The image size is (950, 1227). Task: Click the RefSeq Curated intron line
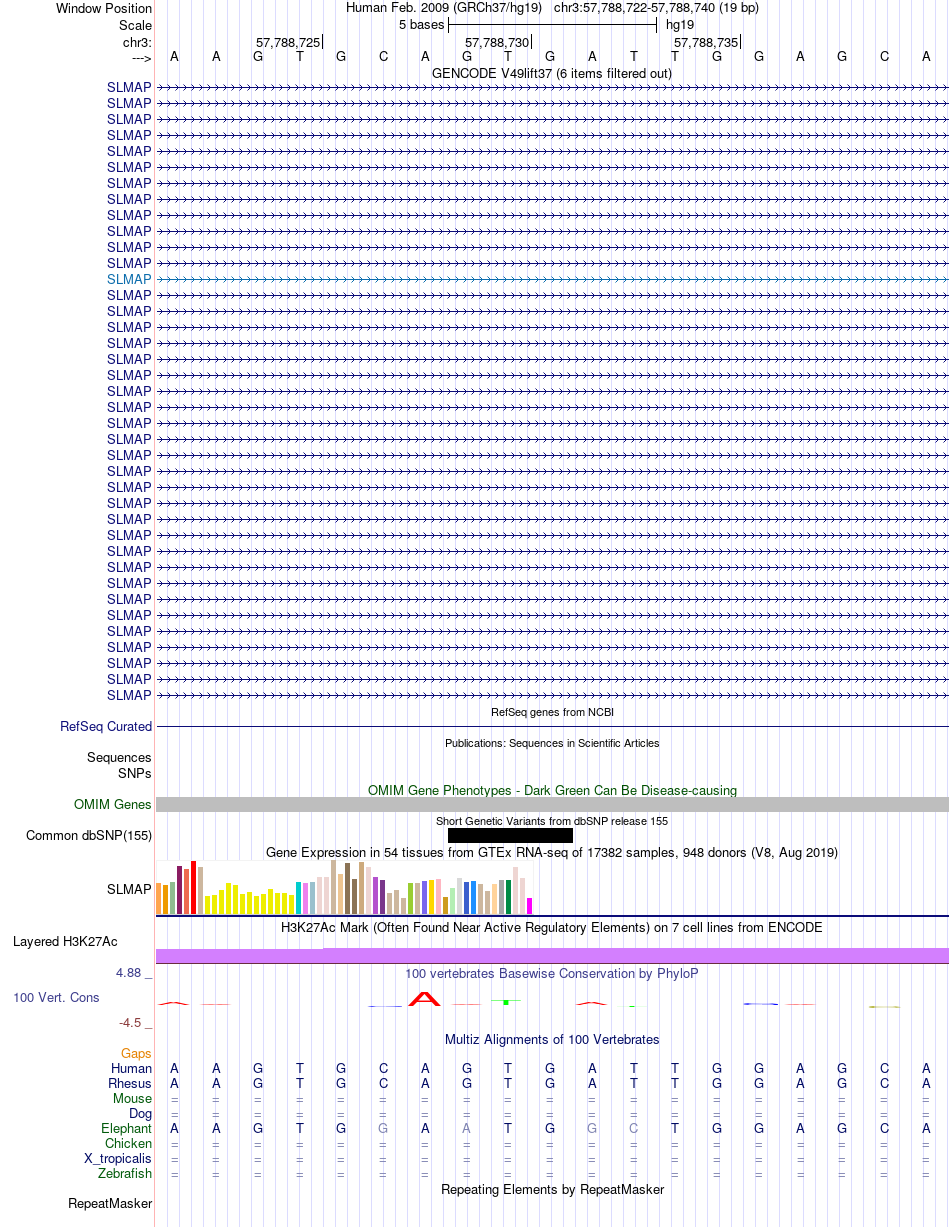pos(552,727)
